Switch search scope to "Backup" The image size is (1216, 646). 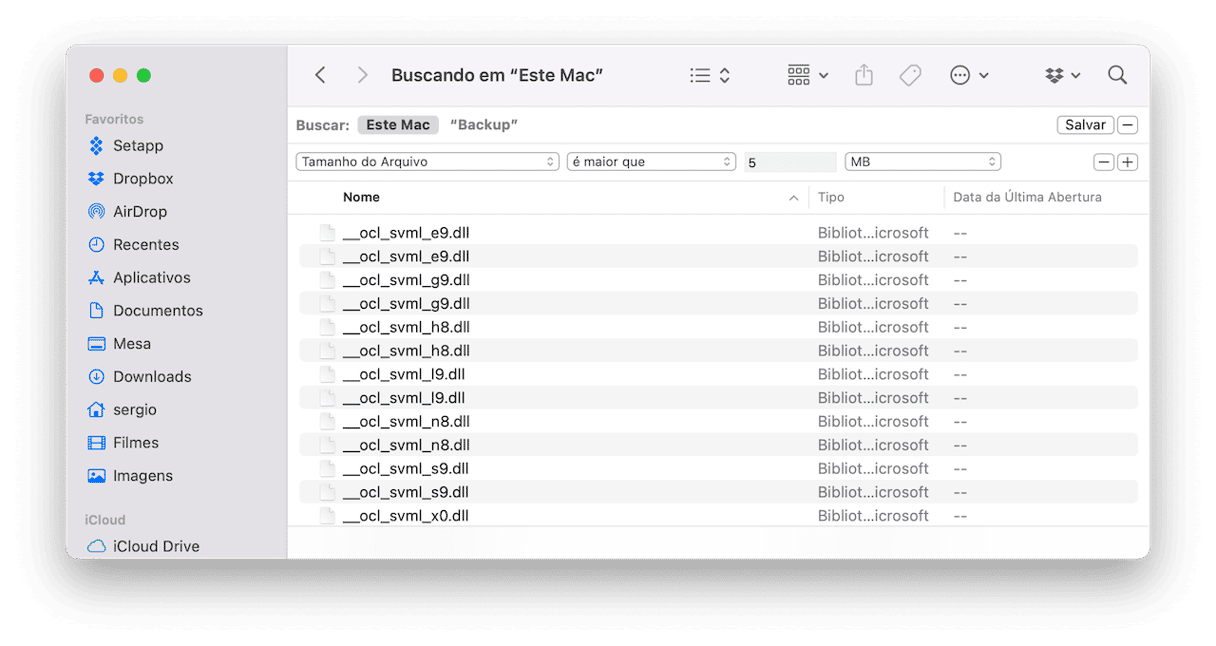pyautogui.click(x=484, y=125)
